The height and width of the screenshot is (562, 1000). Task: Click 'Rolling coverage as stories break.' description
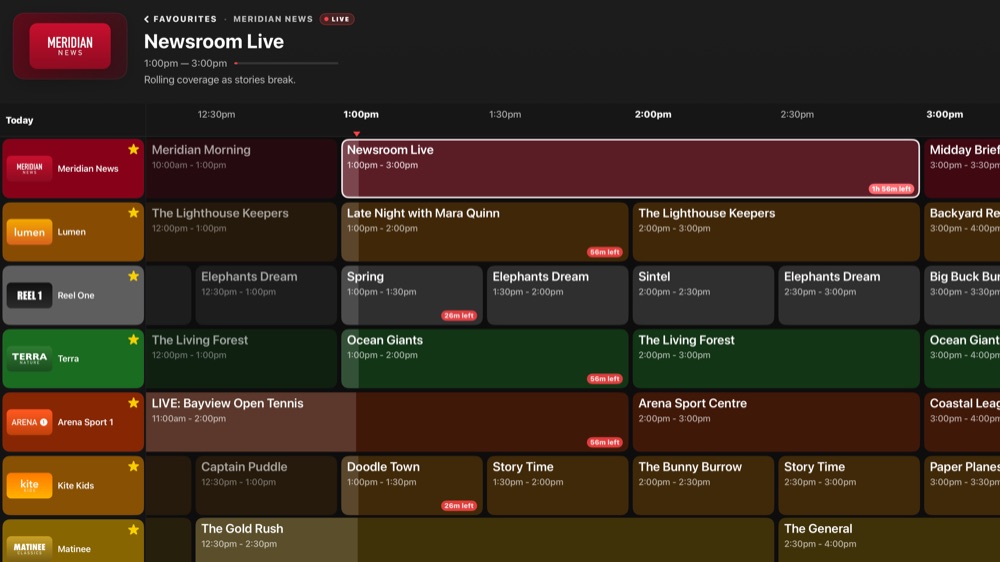[x=219, y=80]
